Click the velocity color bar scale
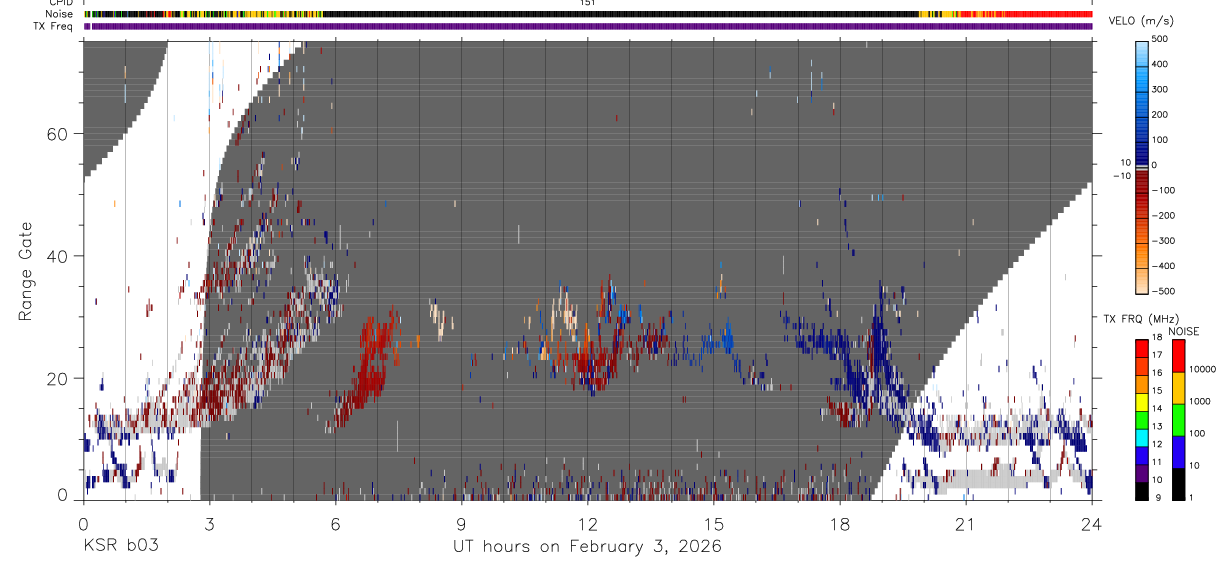Viewport: 1228px width, 567px height. coord(1144,166)
